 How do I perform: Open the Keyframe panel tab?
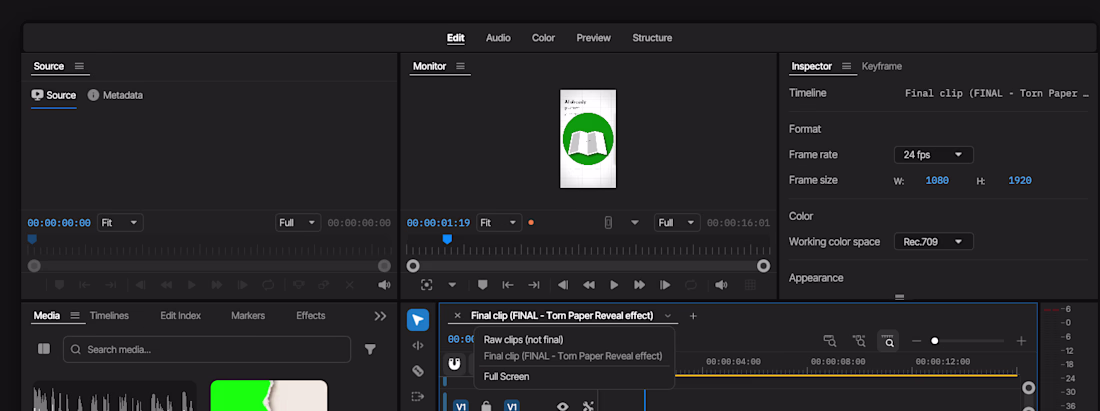(x=882, y=66)
